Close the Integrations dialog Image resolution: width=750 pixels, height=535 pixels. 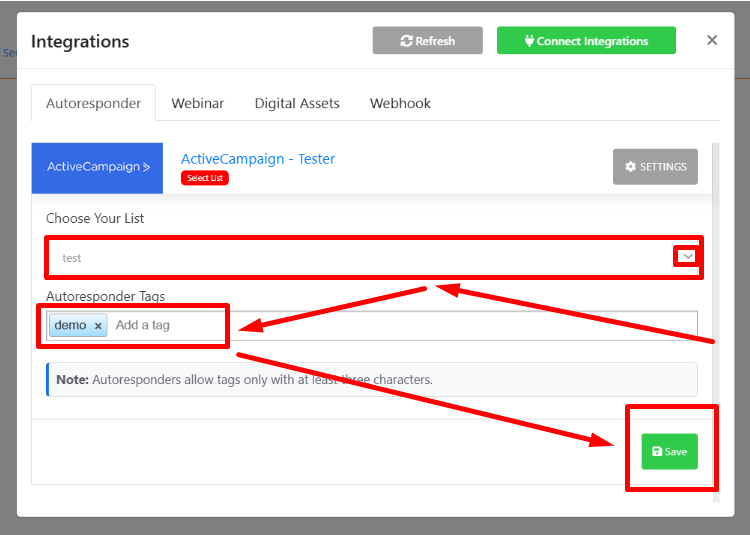coord(712,40)
